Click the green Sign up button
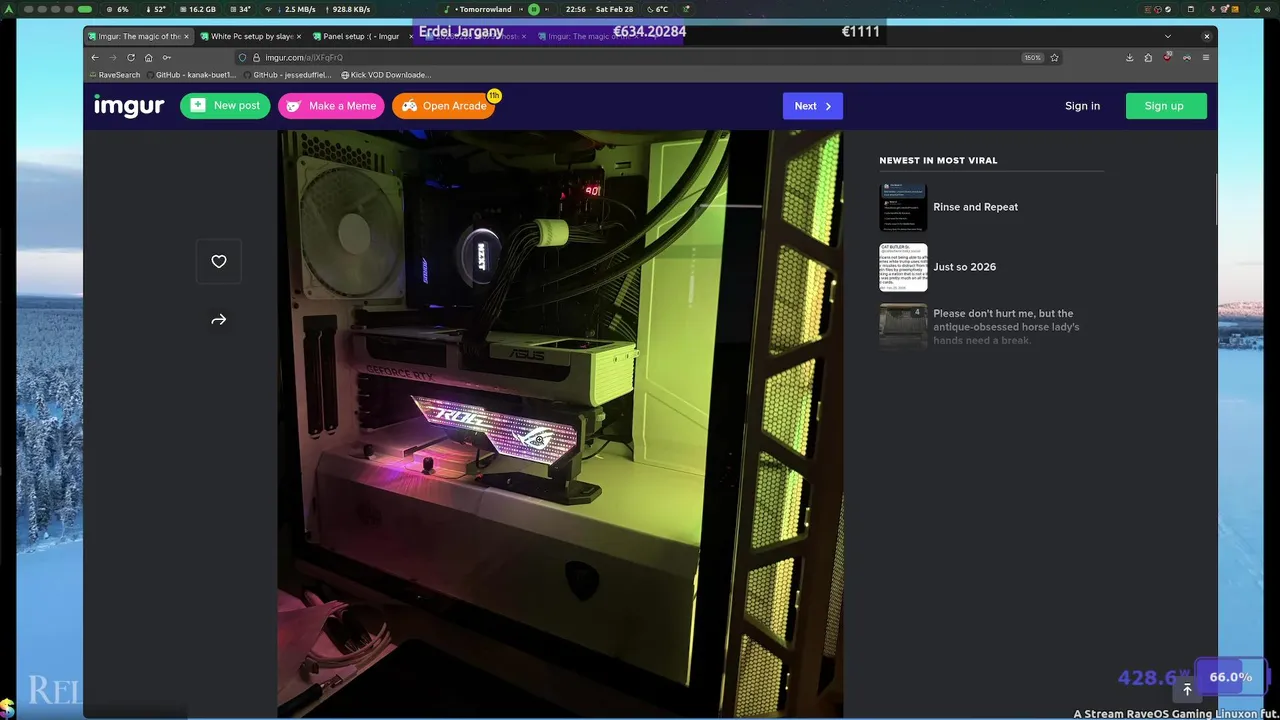 point(1166,106)
